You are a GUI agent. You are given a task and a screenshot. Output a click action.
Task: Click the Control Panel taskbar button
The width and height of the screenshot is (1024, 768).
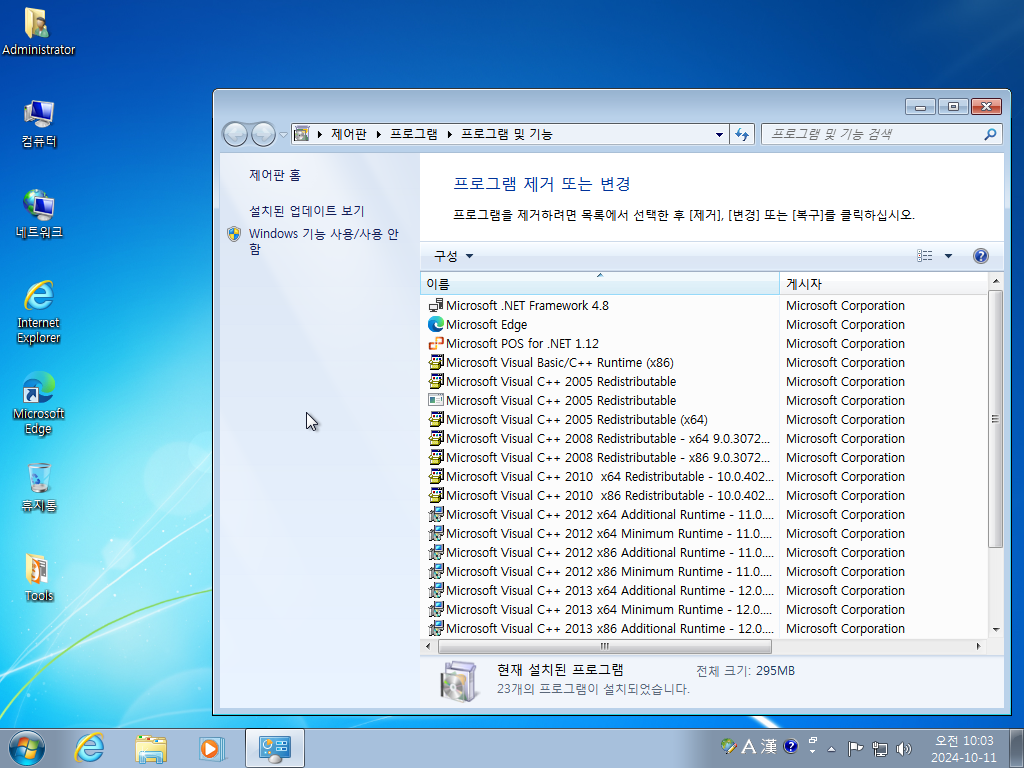click(274, 748)
